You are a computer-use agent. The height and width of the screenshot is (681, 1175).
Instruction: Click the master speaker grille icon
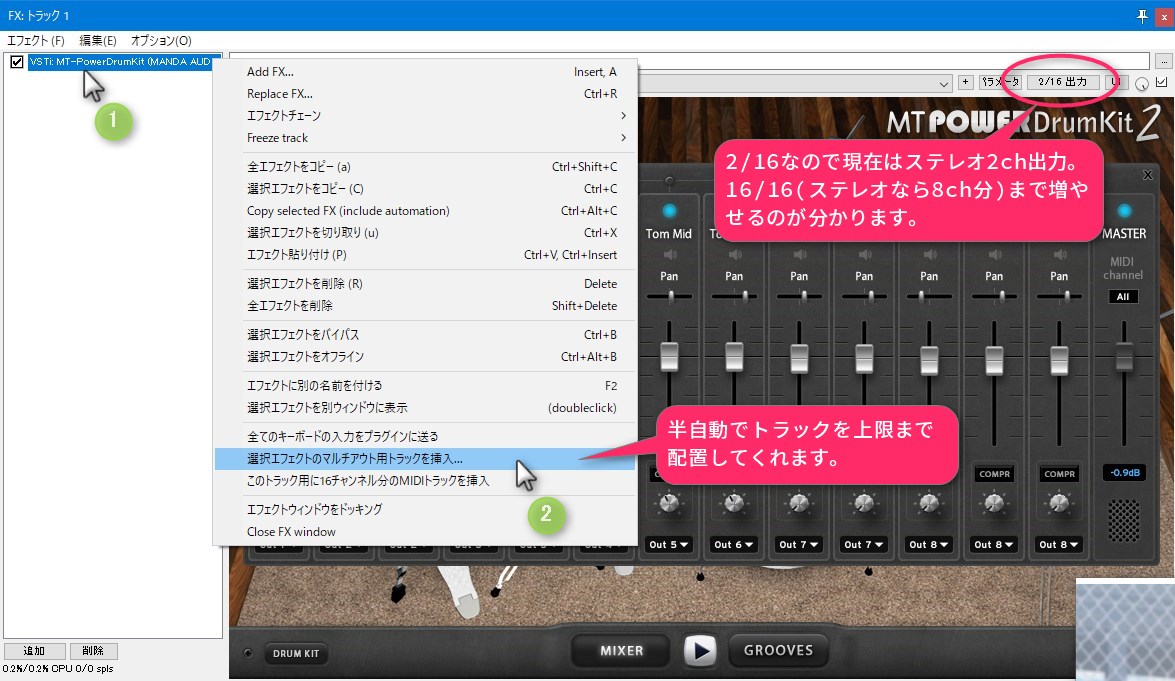(1123, 519)
